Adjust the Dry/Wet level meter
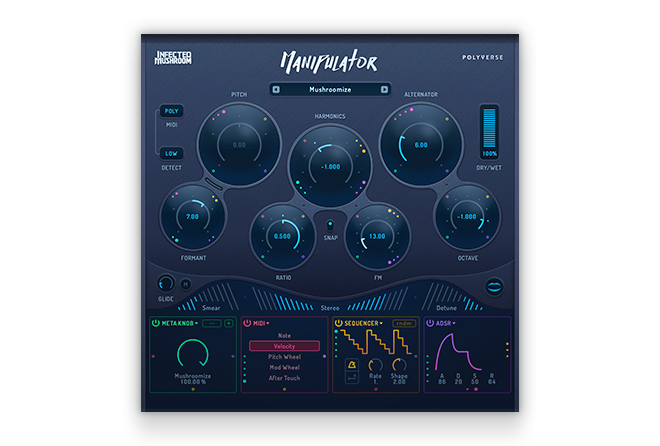 click(489, 128)
